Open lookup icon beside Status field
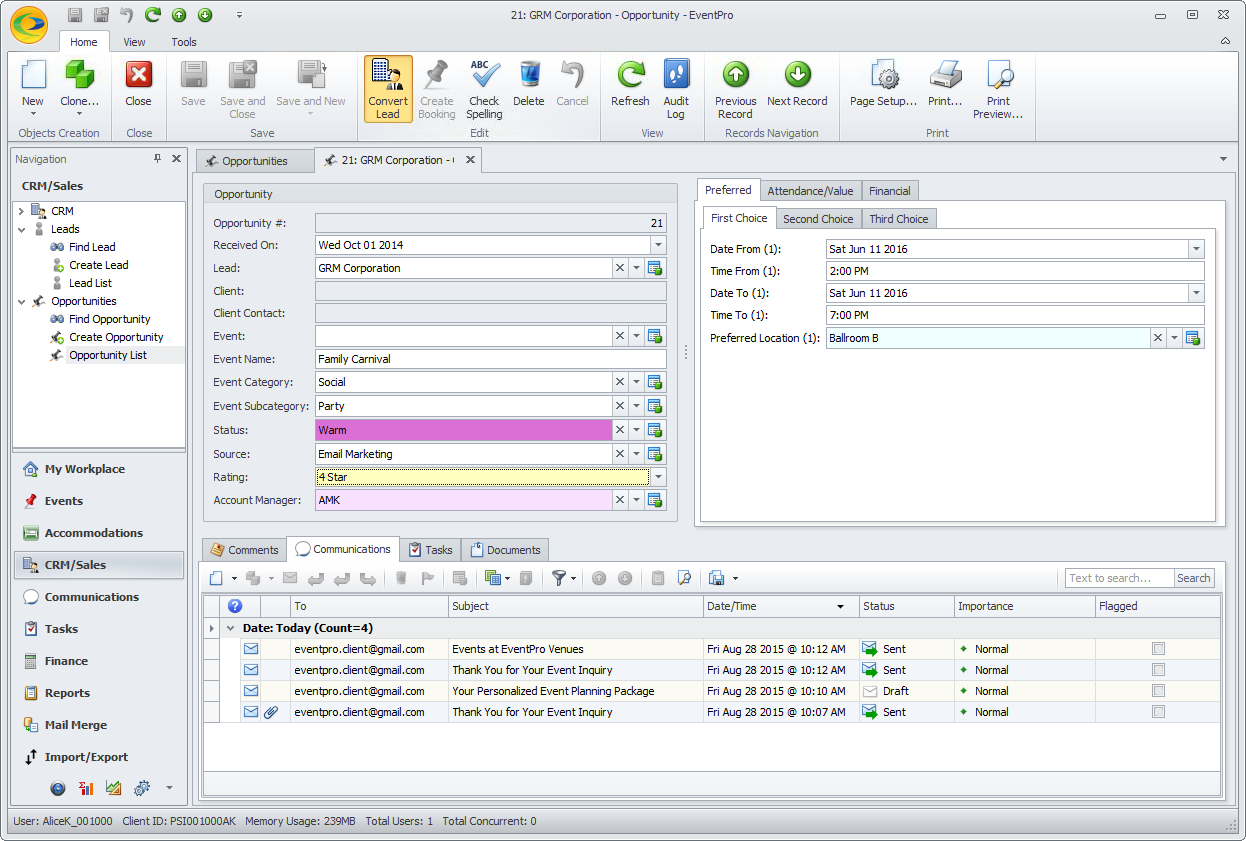This screenshot has width=1246, height=841. [x=656, y=430]
